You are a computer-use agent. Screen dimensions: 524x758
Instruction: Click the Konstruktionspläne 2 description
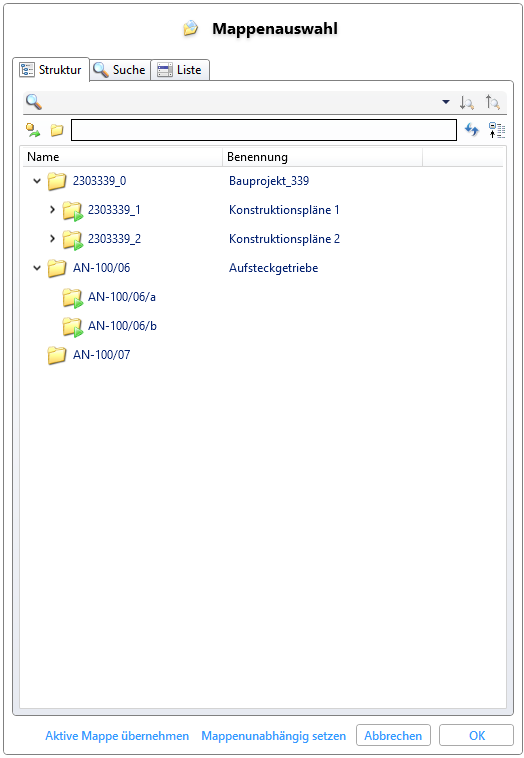pos(284,239)
